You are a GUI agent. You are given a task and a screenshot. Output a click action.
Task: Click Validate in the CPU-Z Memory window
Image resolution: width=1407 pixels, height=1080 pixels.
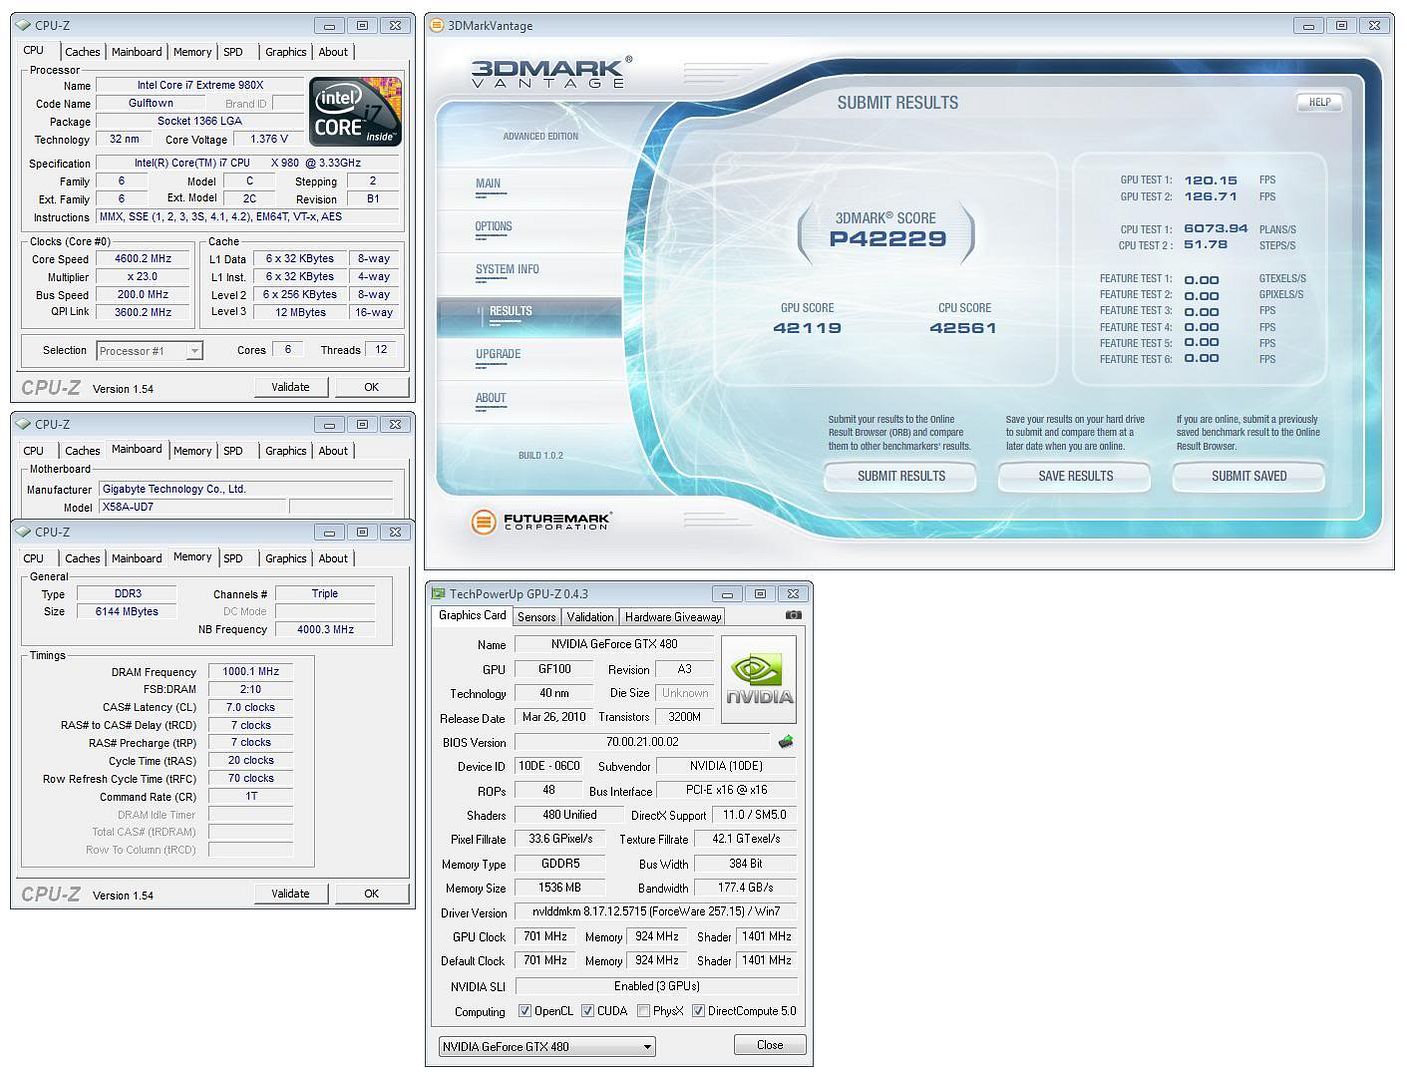coord(290,894)
